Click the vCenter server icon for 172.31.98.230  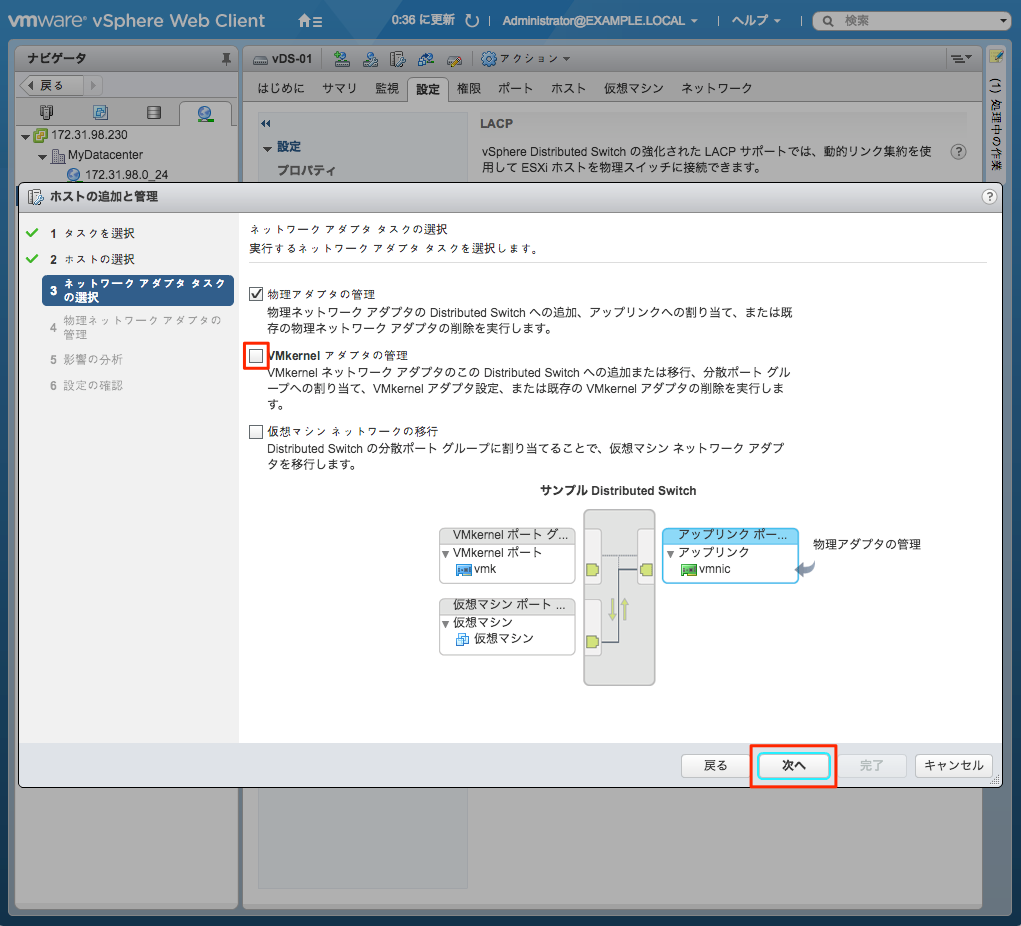coord(40,135)
